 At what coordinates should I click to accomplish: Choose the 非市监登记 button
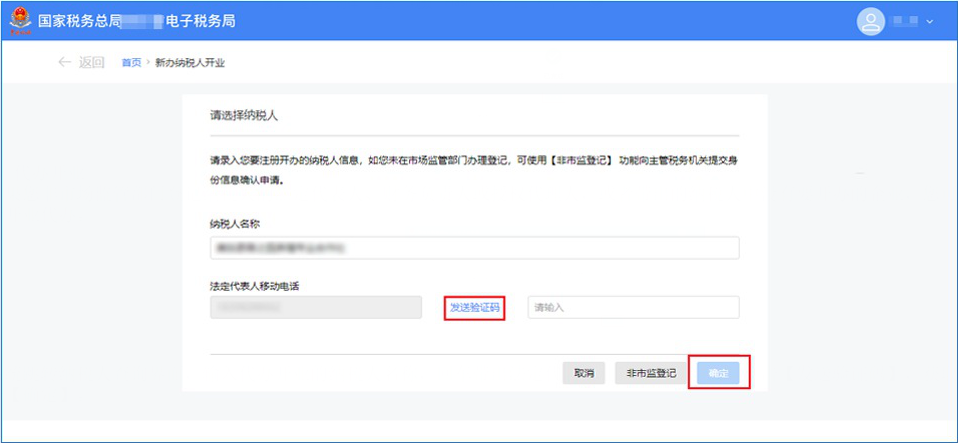point(651,373)
